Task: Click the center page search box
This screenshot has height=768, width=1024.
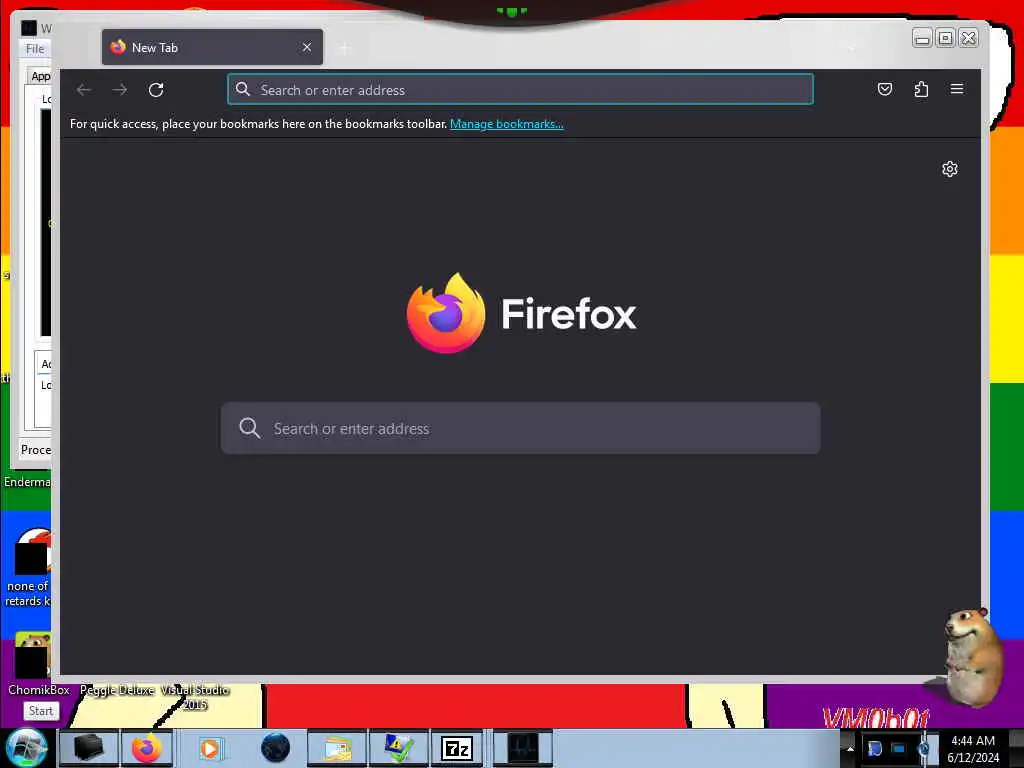Action: pos(520,428)
